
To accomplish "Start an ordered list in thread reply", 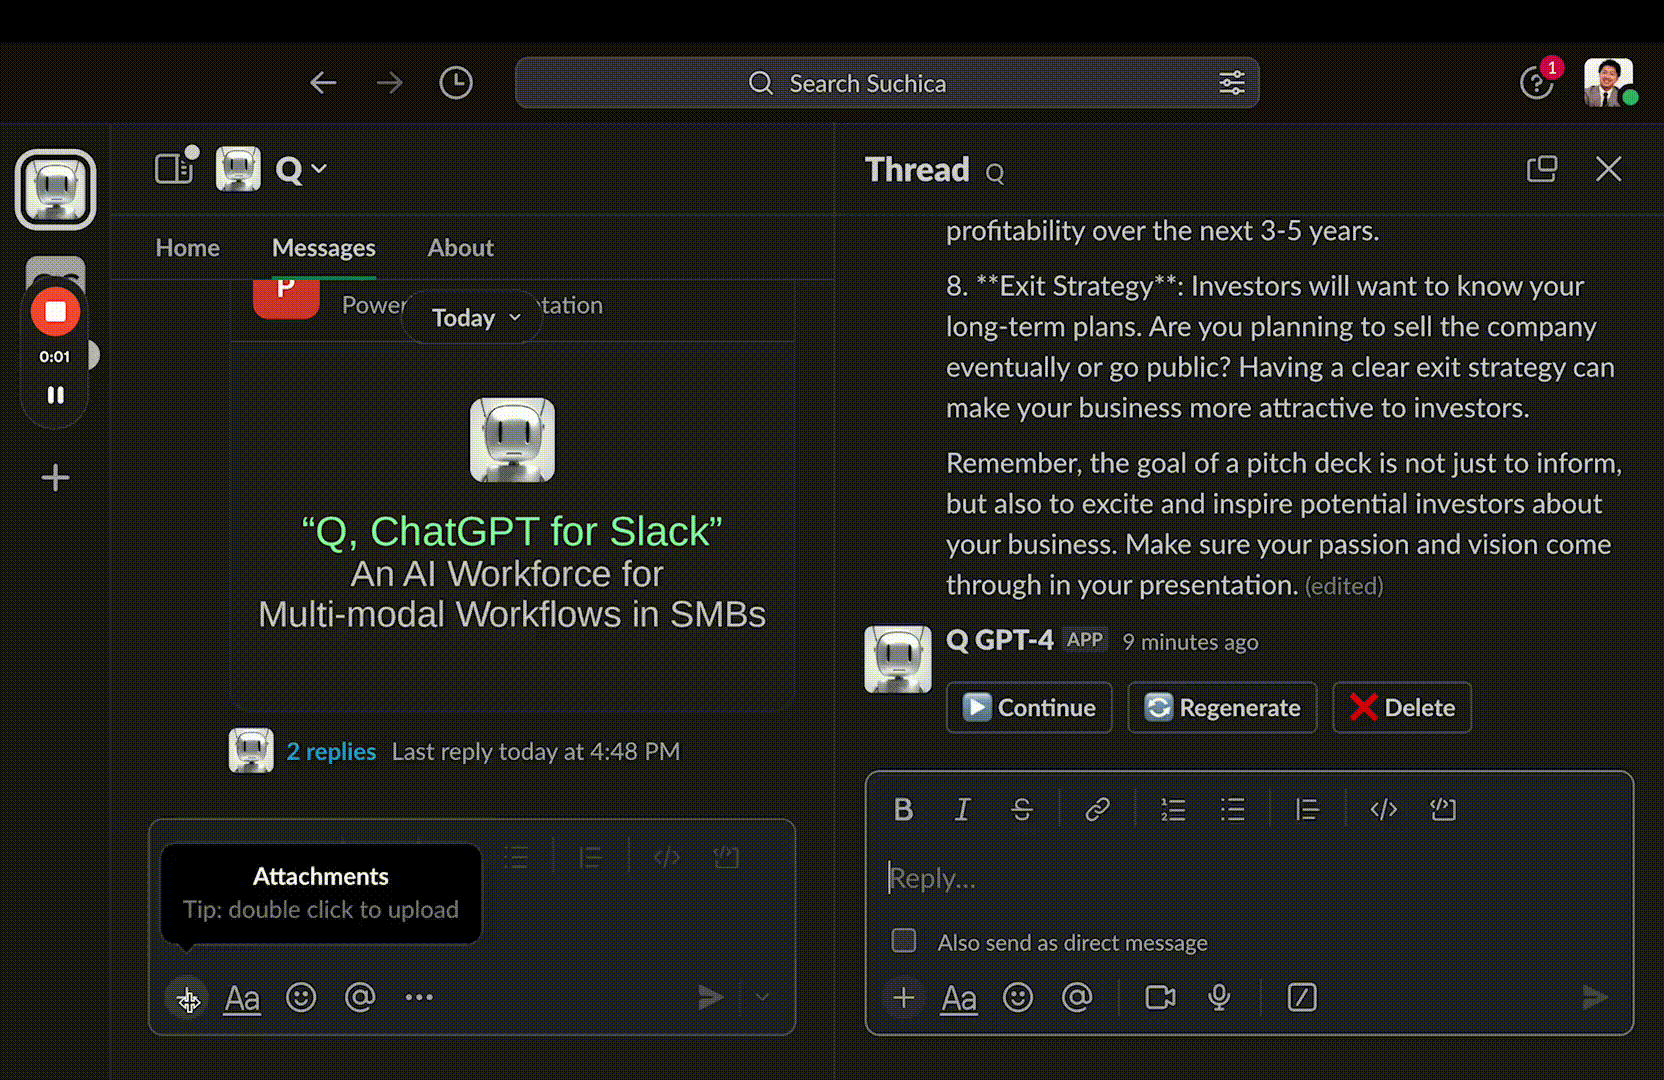I will (x=1173, y=809).
